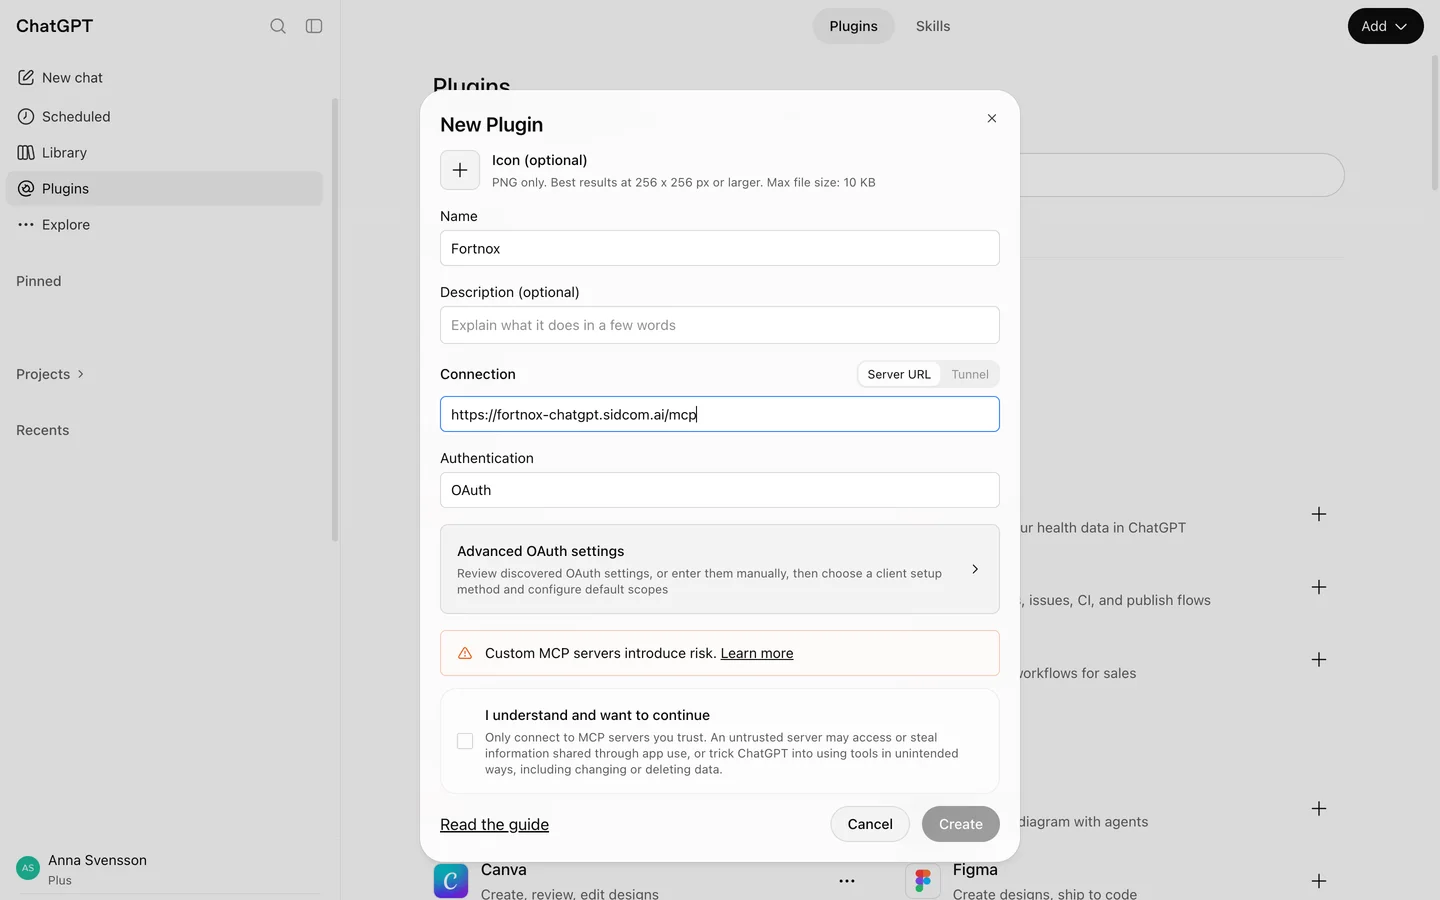Click the Name field containing Fortnox

click(720, 248)
